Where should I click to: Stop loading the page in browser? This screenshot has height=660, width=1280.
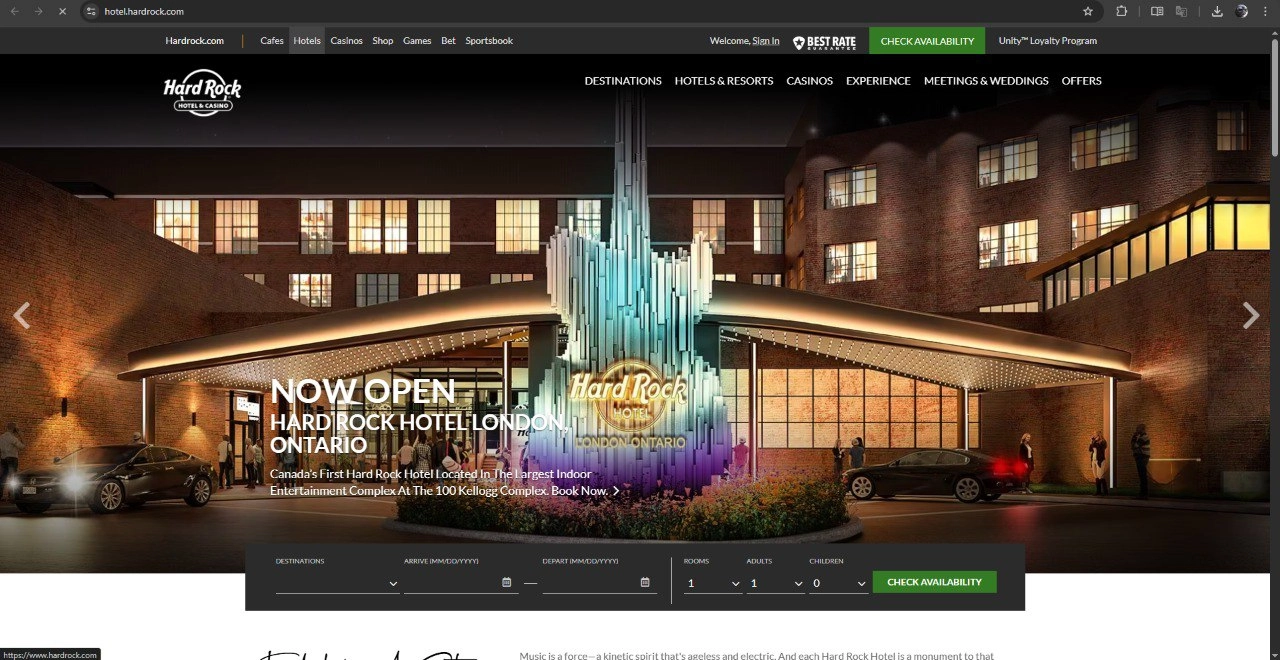pyautogui.click(x=61, y=11)
